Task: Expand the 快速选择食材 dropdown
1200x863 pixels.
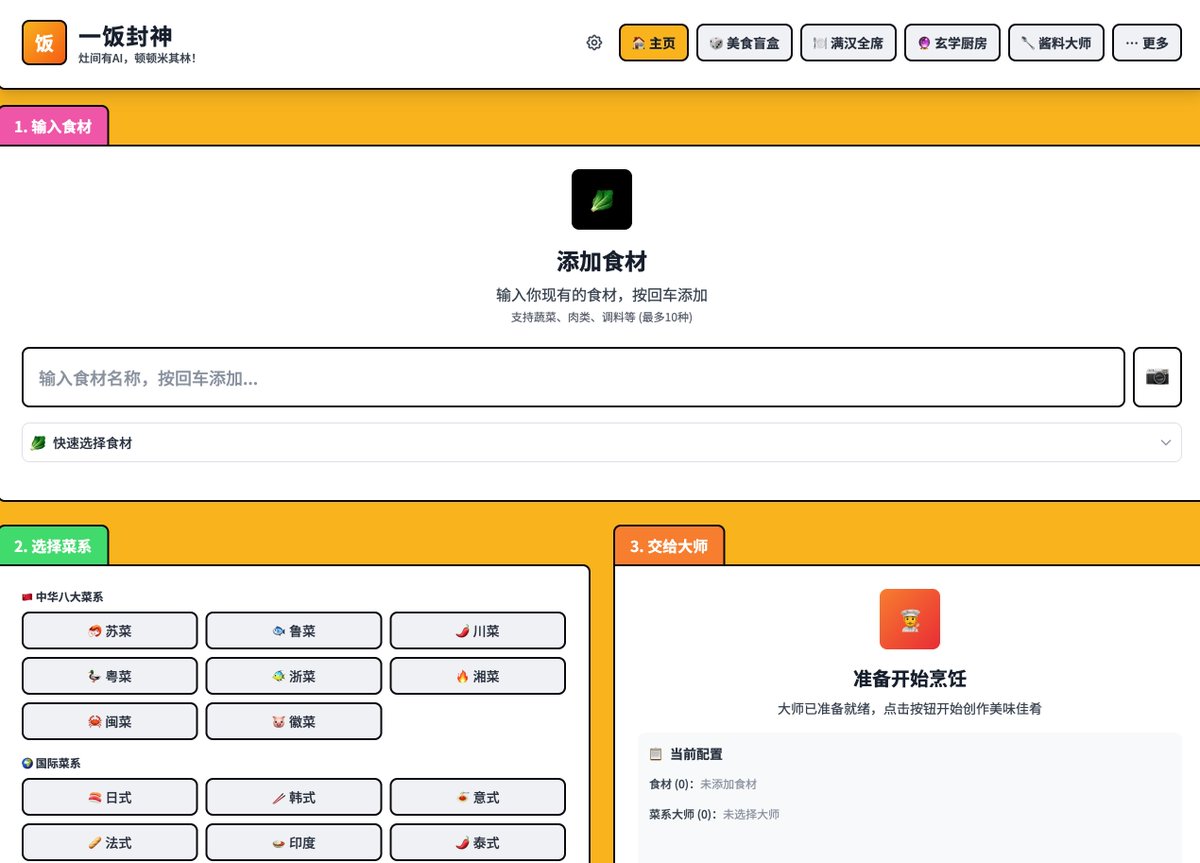Action: 601,442
